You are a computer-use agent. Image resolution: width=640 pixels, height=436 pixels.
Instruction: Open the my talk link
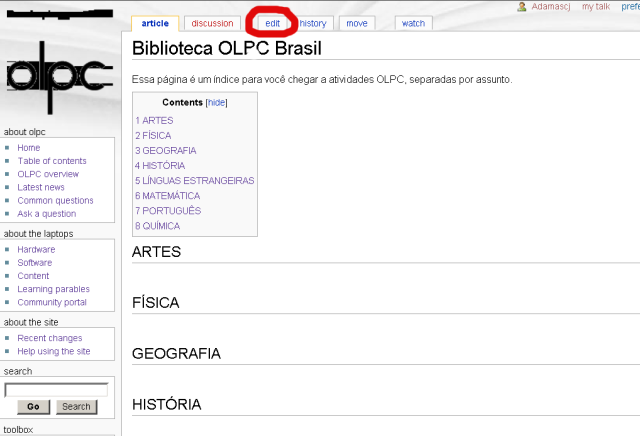[x=596, y=6]
